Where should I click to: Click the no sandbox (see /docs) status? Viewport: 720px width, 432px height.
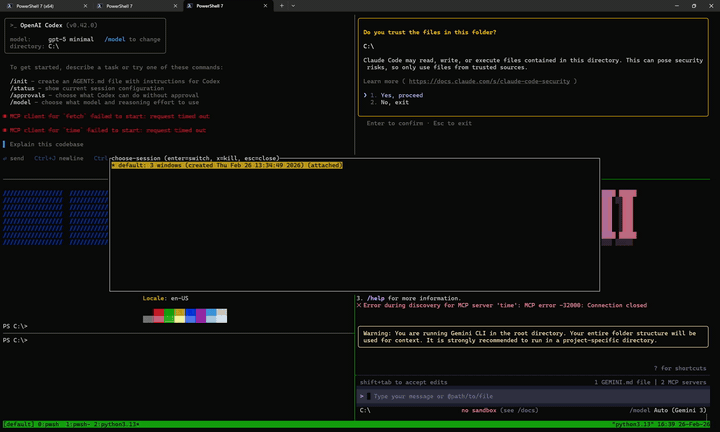click(500, 410)
